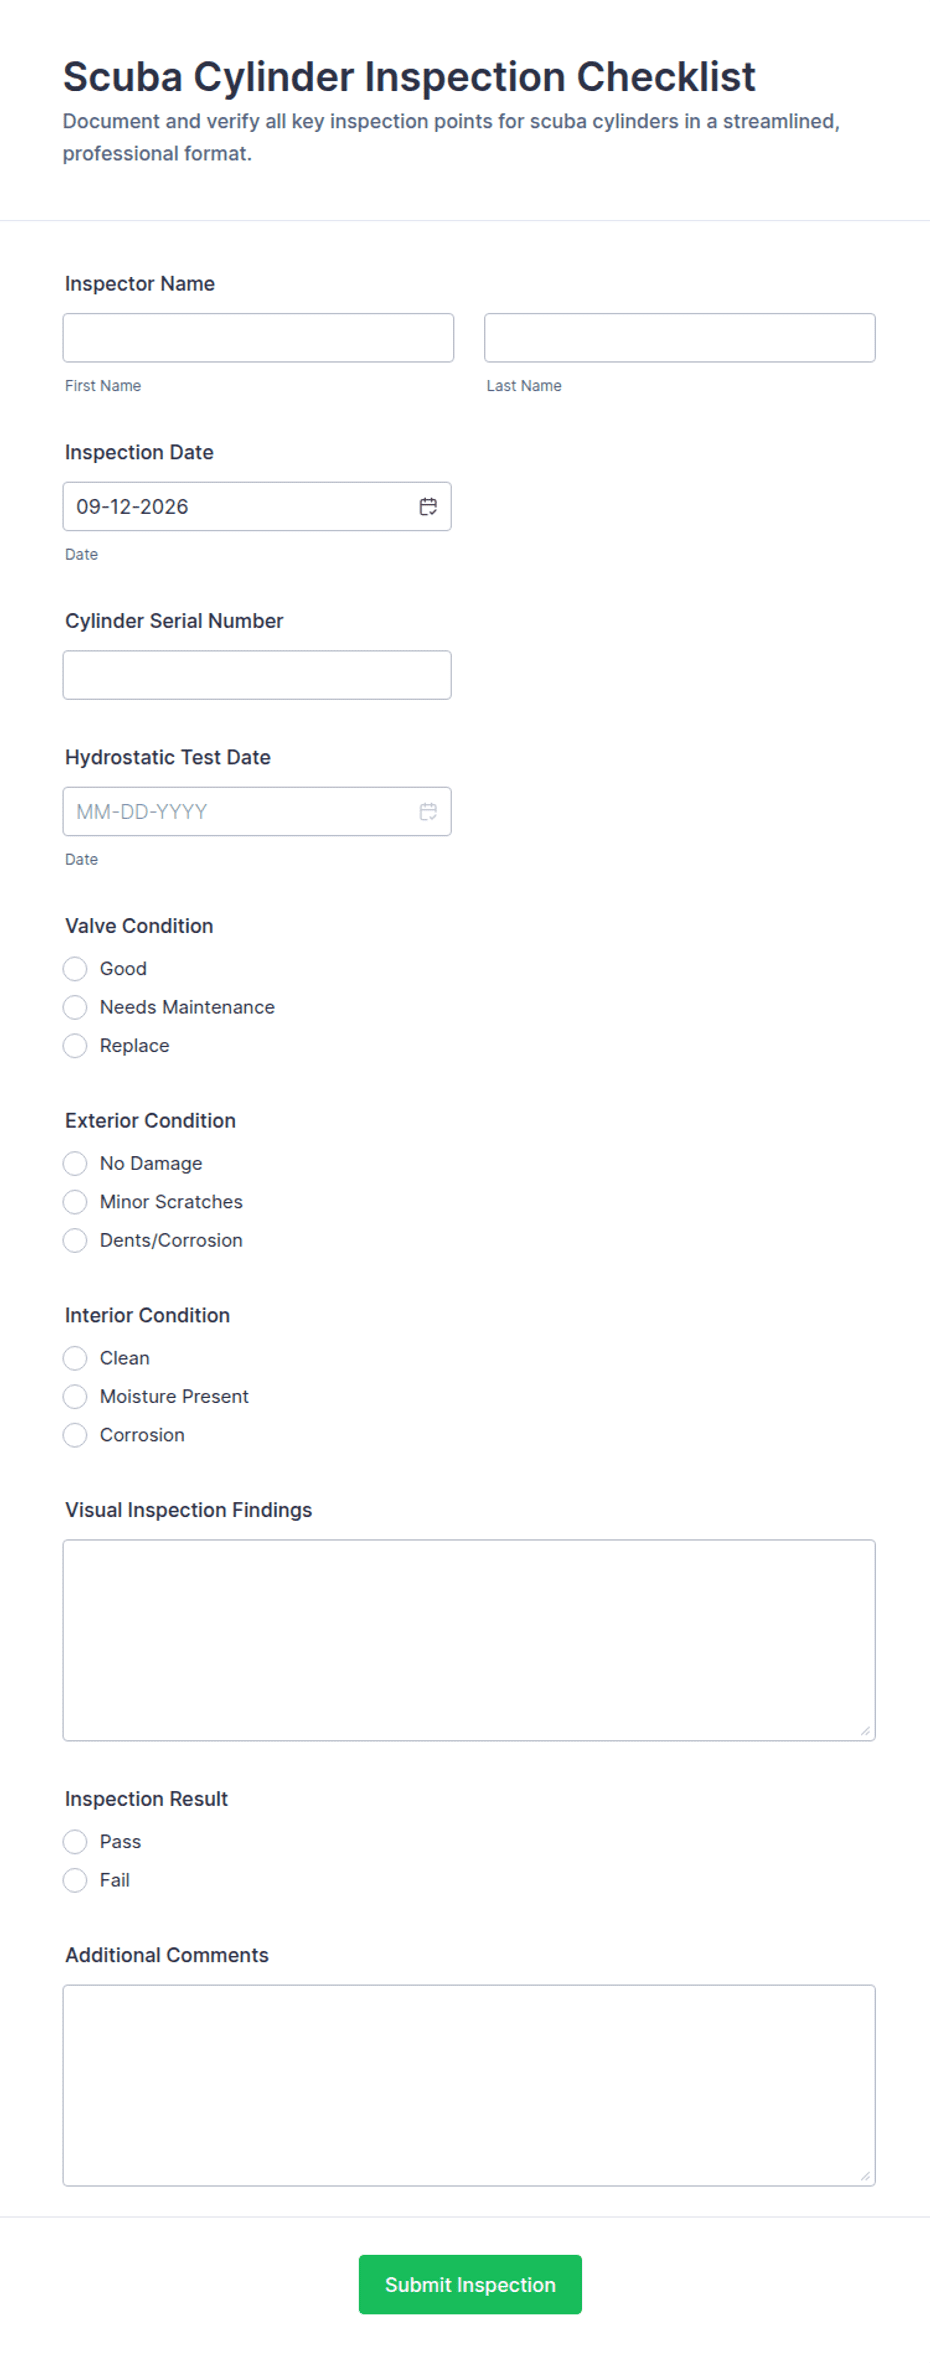930x2363 pixels.
Task: Open the Inspection Date calendar picker icon
Action: [x=428, y=507]
